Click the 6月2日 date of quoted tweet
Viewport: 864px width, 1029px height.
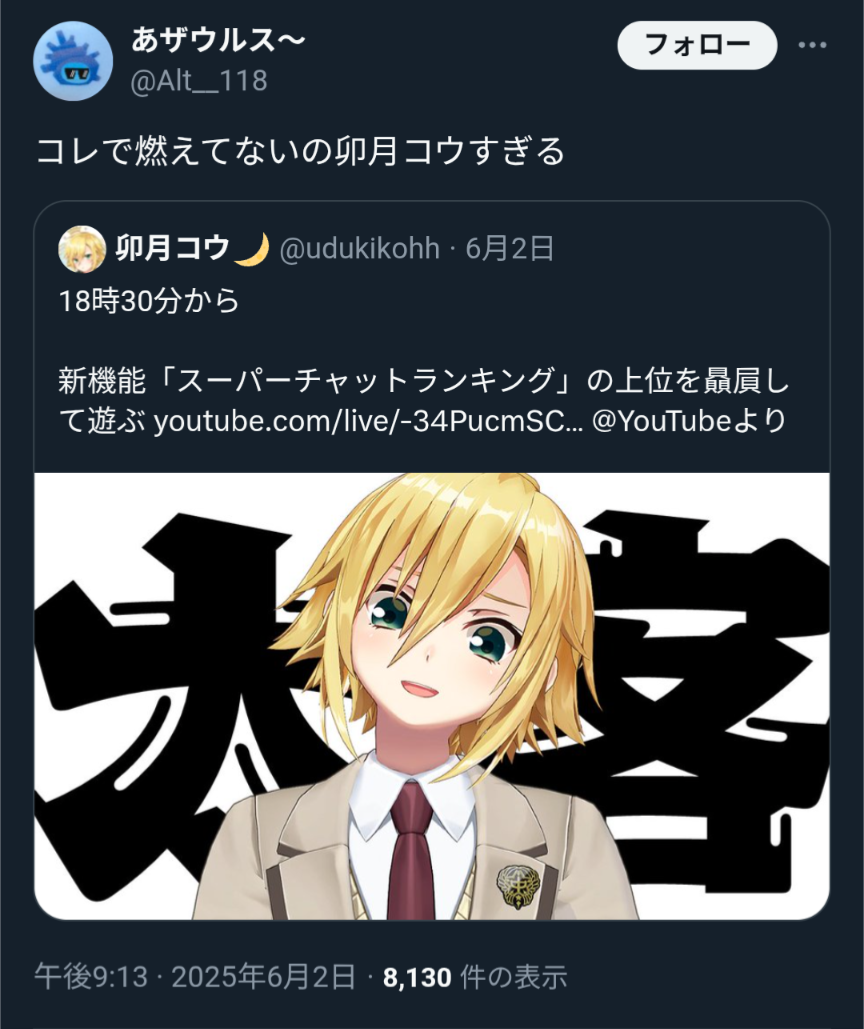(x=510, y=249)
